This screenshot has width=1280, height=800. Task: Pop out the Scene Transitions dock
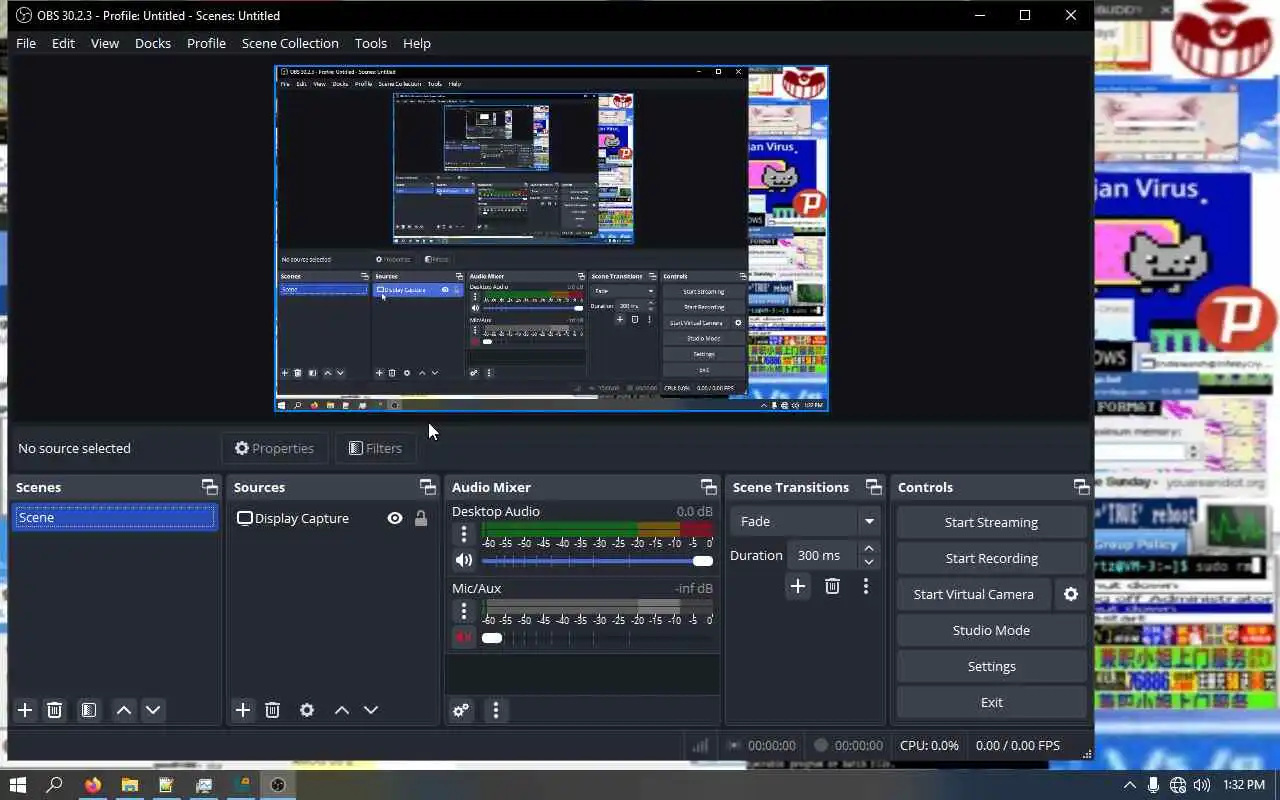(874, 487)
